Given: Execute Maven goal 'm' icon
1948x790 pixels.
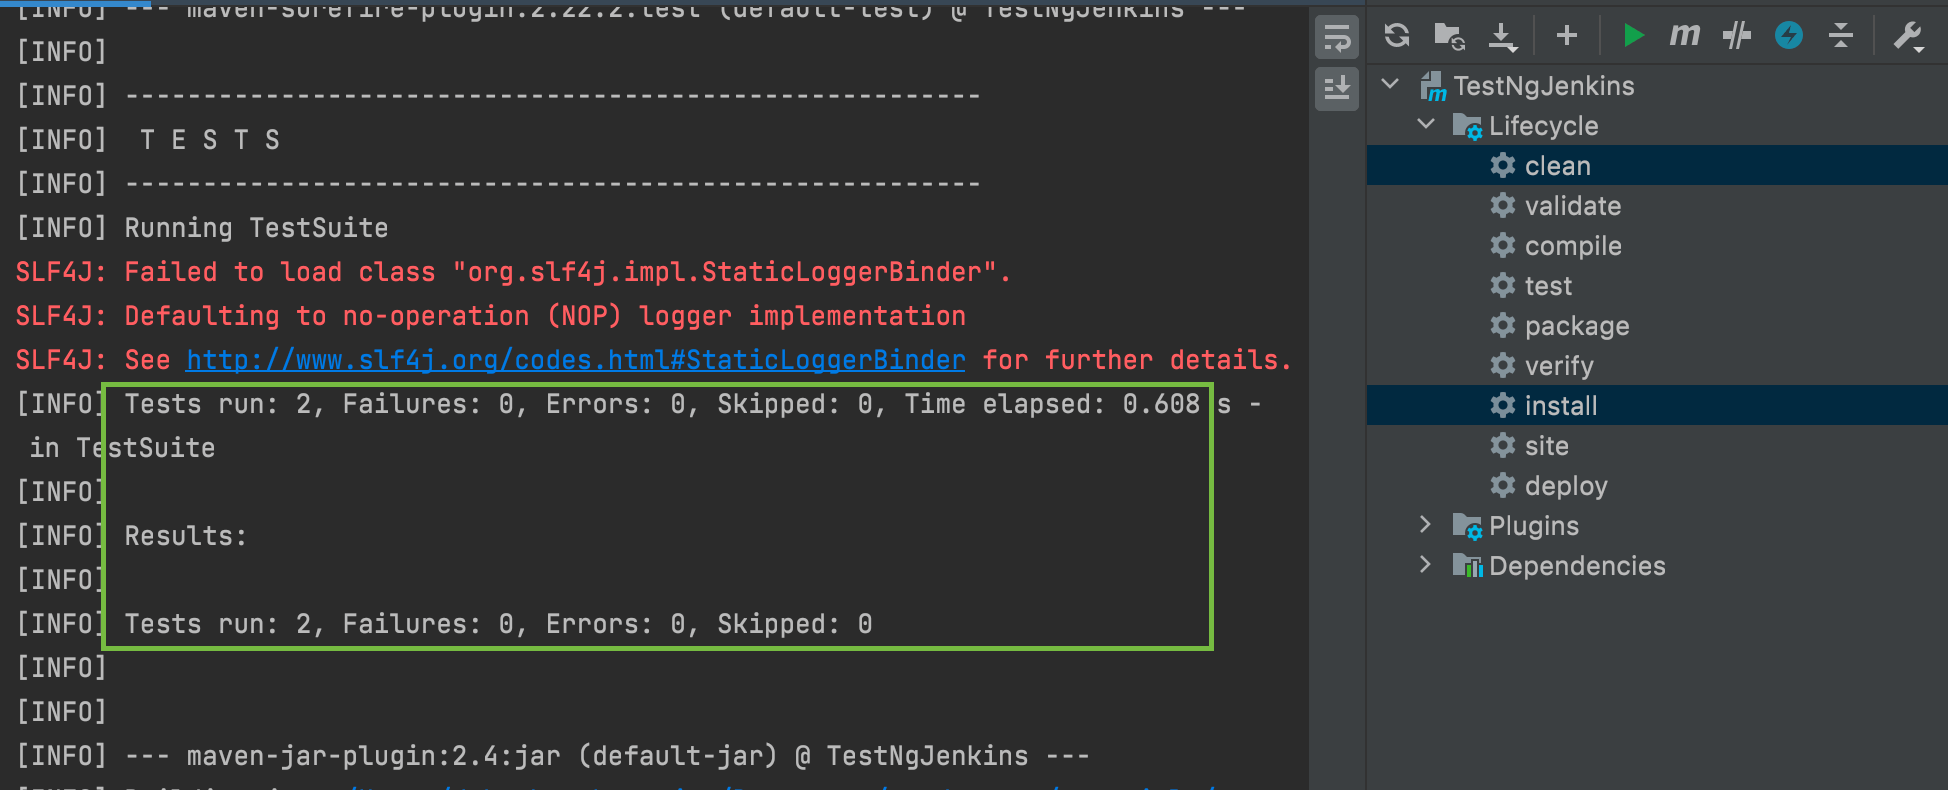Looking at the screenshot, I should tap(1684, 36).
